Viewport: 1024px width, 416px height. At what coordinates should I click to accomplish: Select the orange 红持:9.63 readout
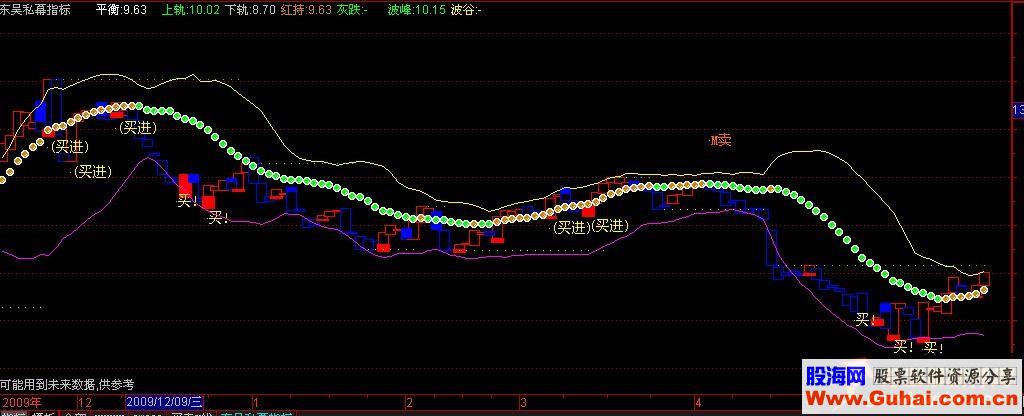click(x=306, y=9)
